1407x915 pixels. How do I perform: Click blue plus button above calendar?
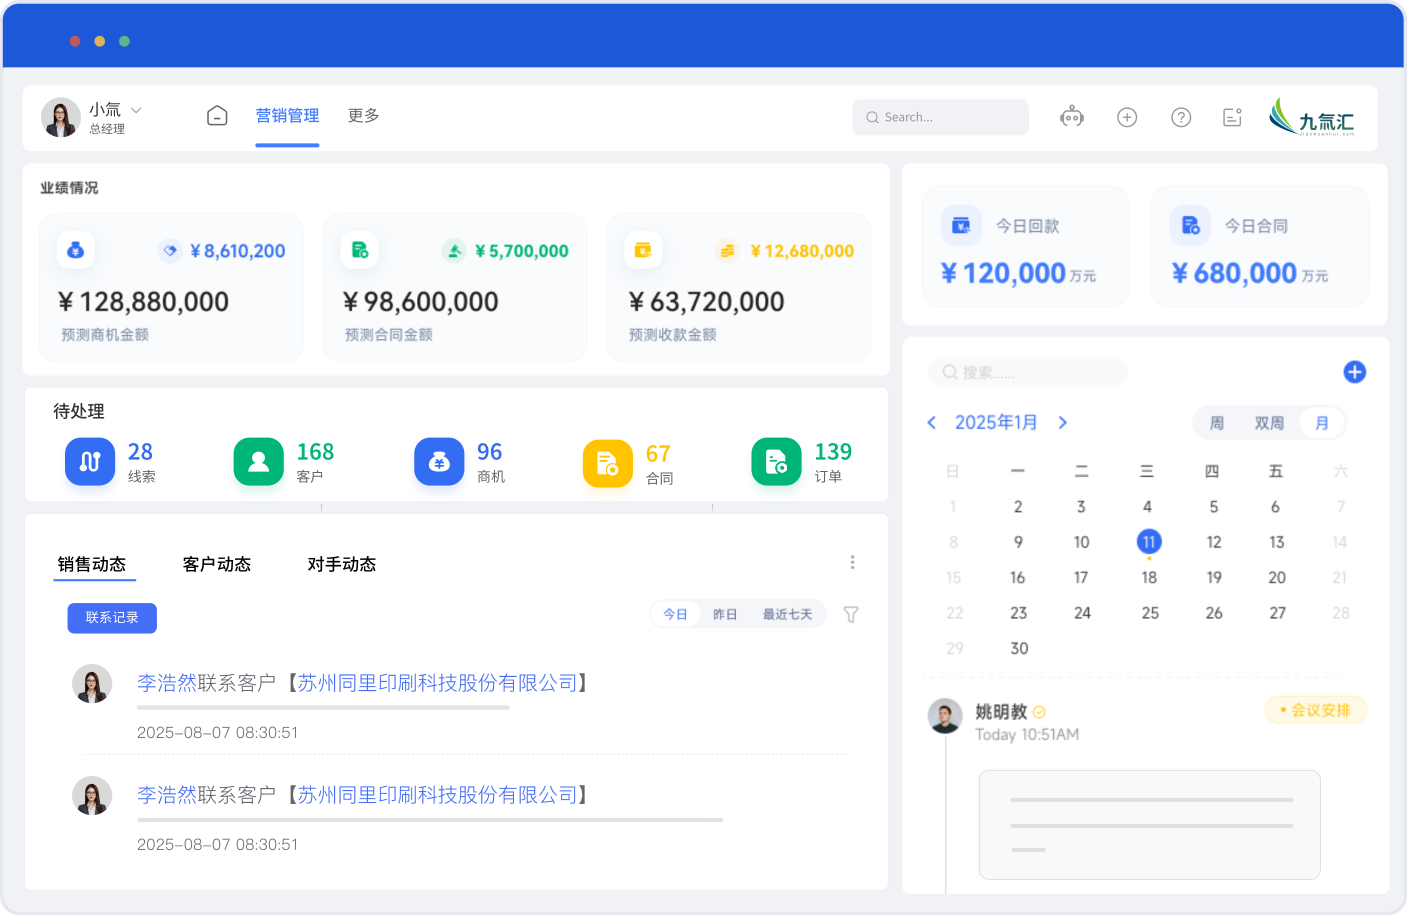click(x=1354, y=372)
